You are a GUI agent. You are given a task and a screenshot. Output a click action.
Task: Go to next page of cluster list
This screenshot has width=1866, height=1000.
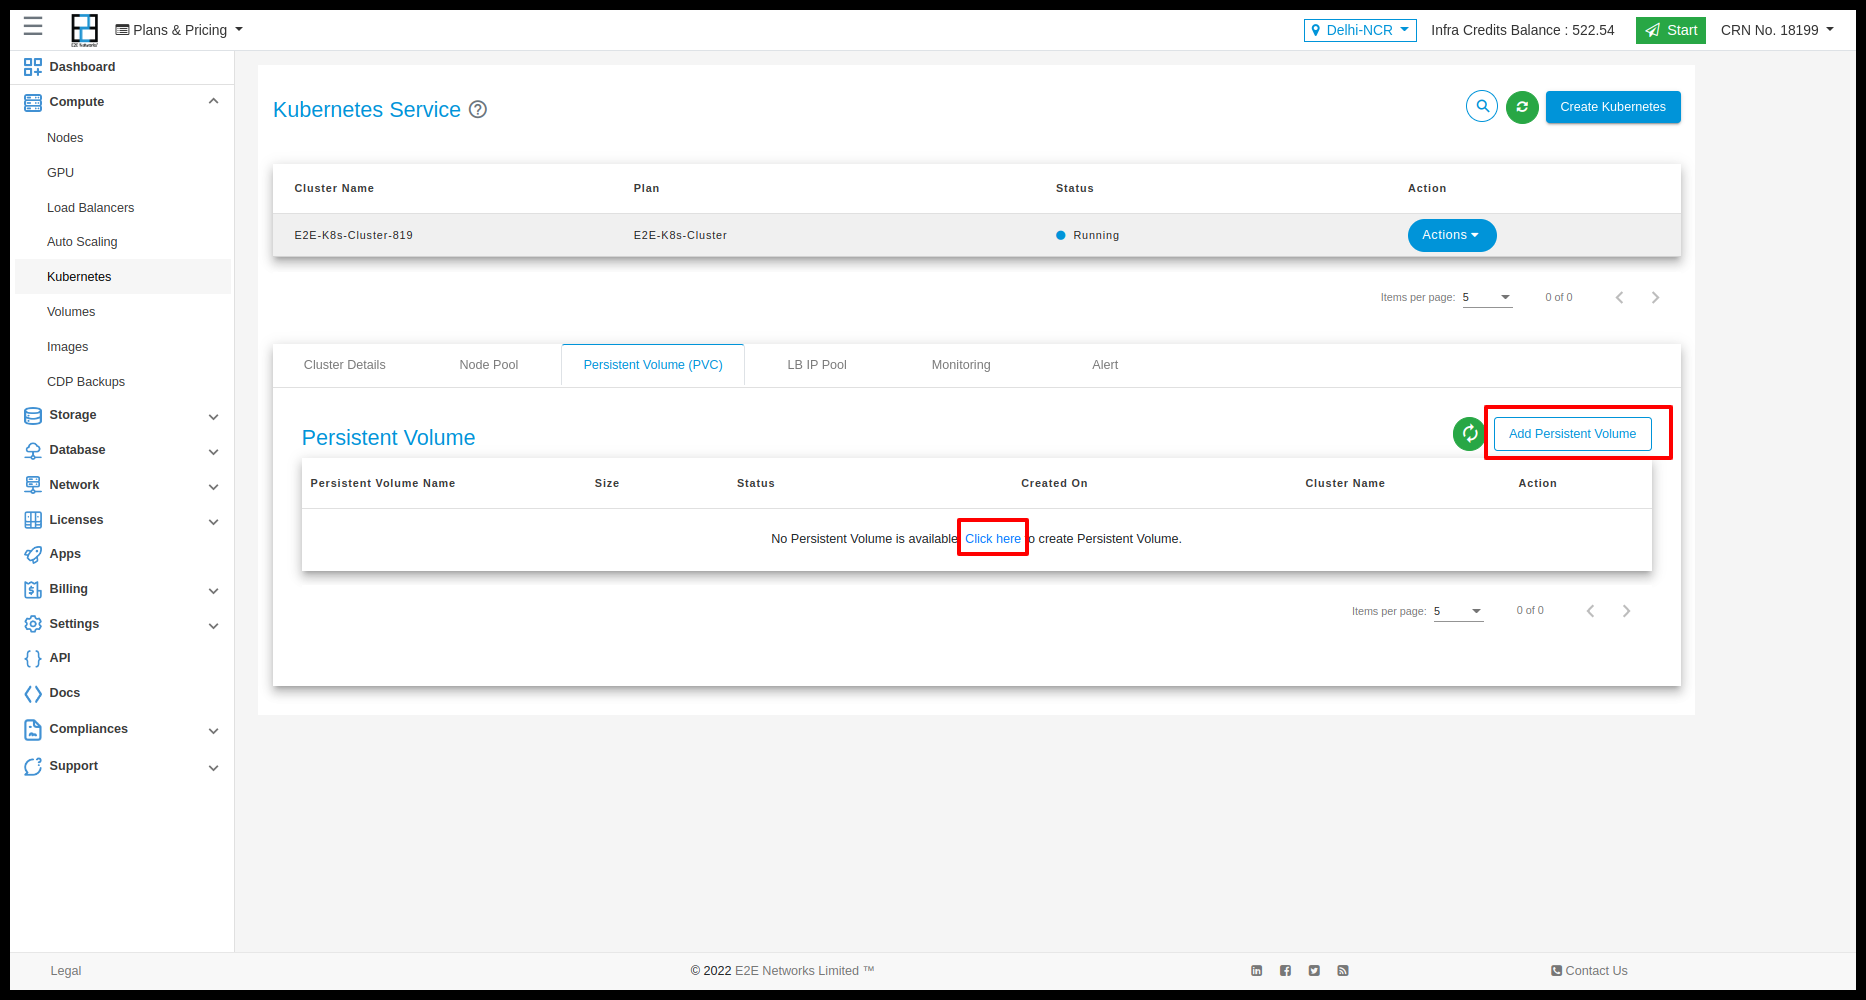(x=1655, y=297)
